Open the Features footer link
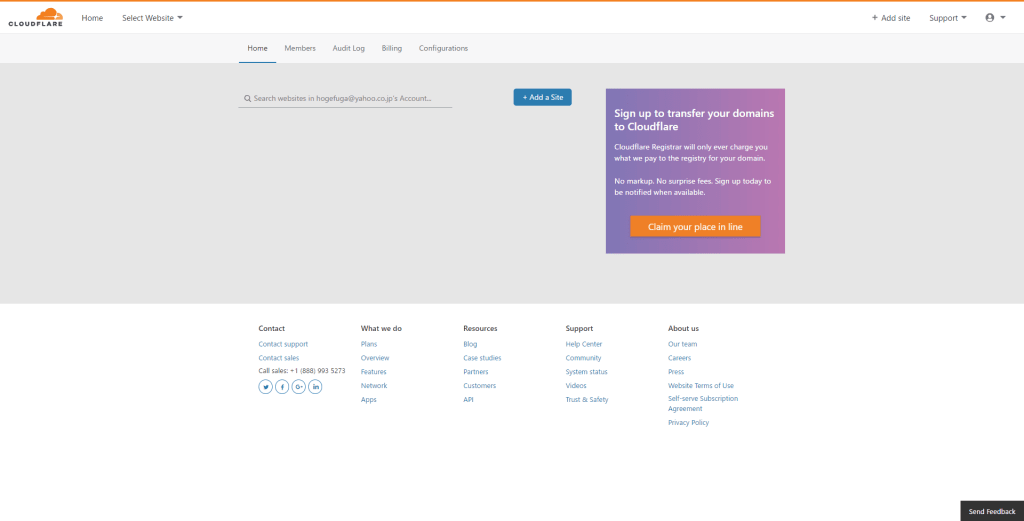 [x=374, y=371]
